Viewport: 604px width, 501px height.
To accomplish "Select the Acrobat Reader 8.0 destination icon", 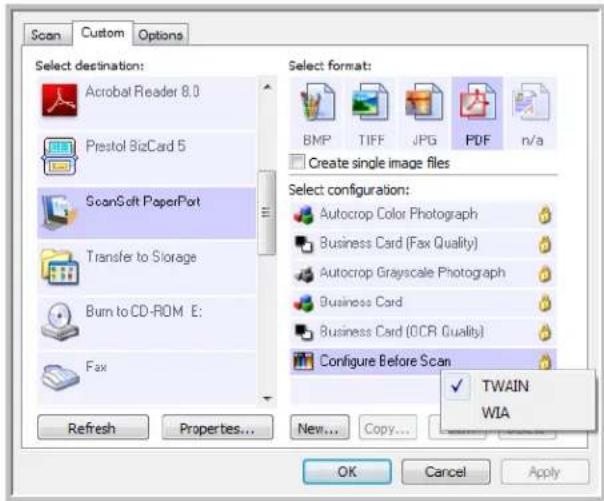I will click(x=59, y=100).
